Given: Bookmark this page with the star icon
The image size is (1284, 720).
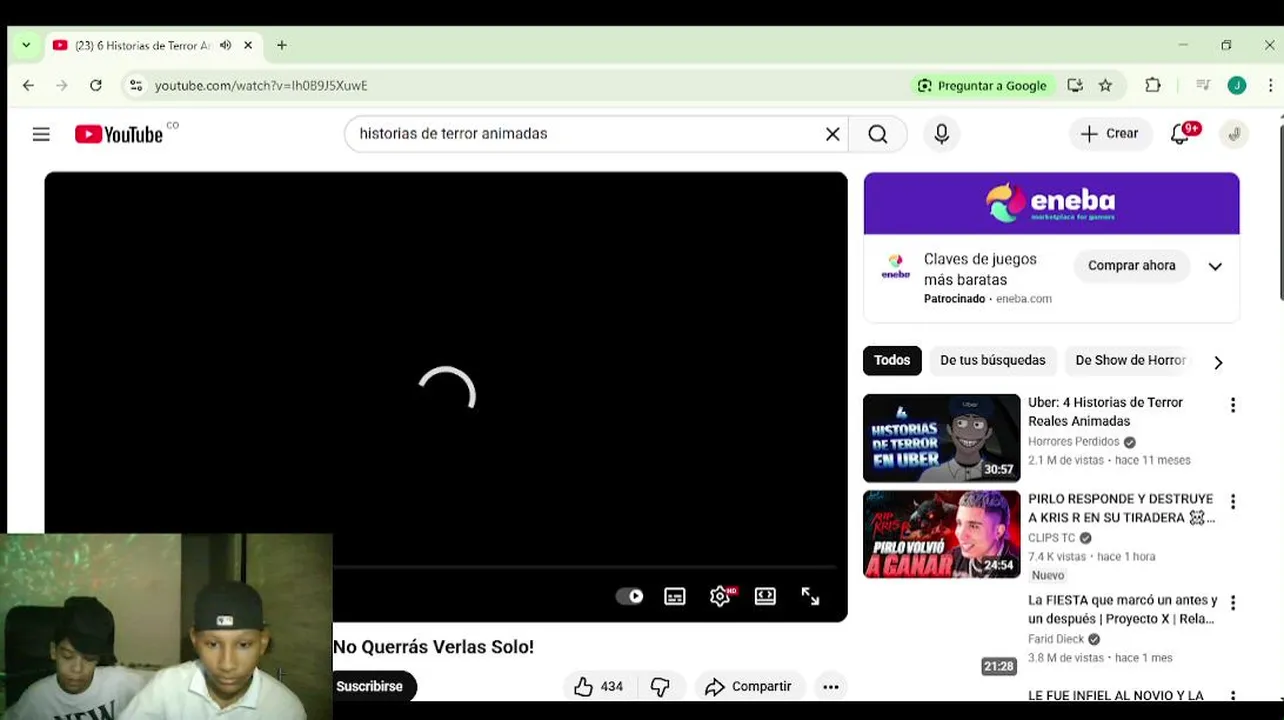Looking at the screenshot, I should (x=1105, y=86).
